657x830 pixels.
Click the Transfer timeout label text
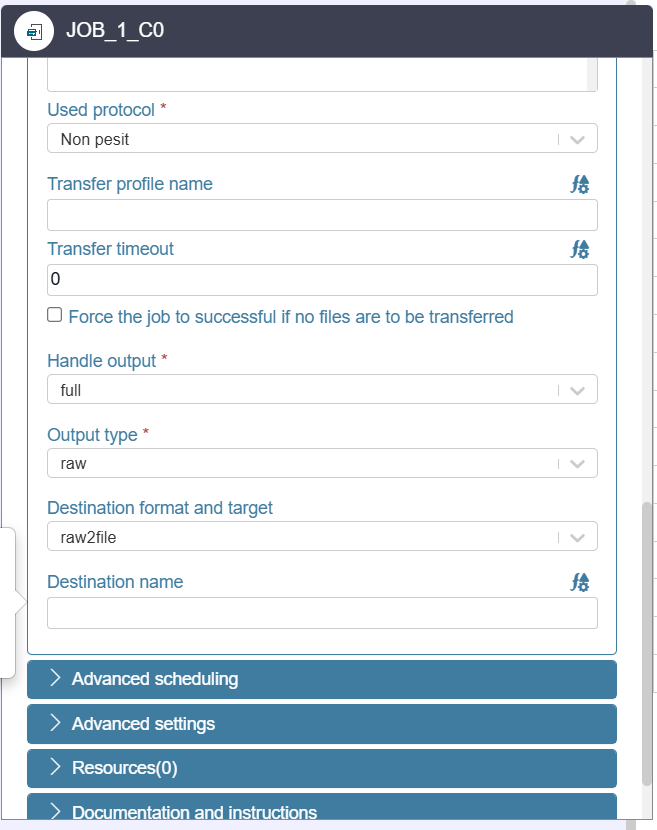point(110,249)
